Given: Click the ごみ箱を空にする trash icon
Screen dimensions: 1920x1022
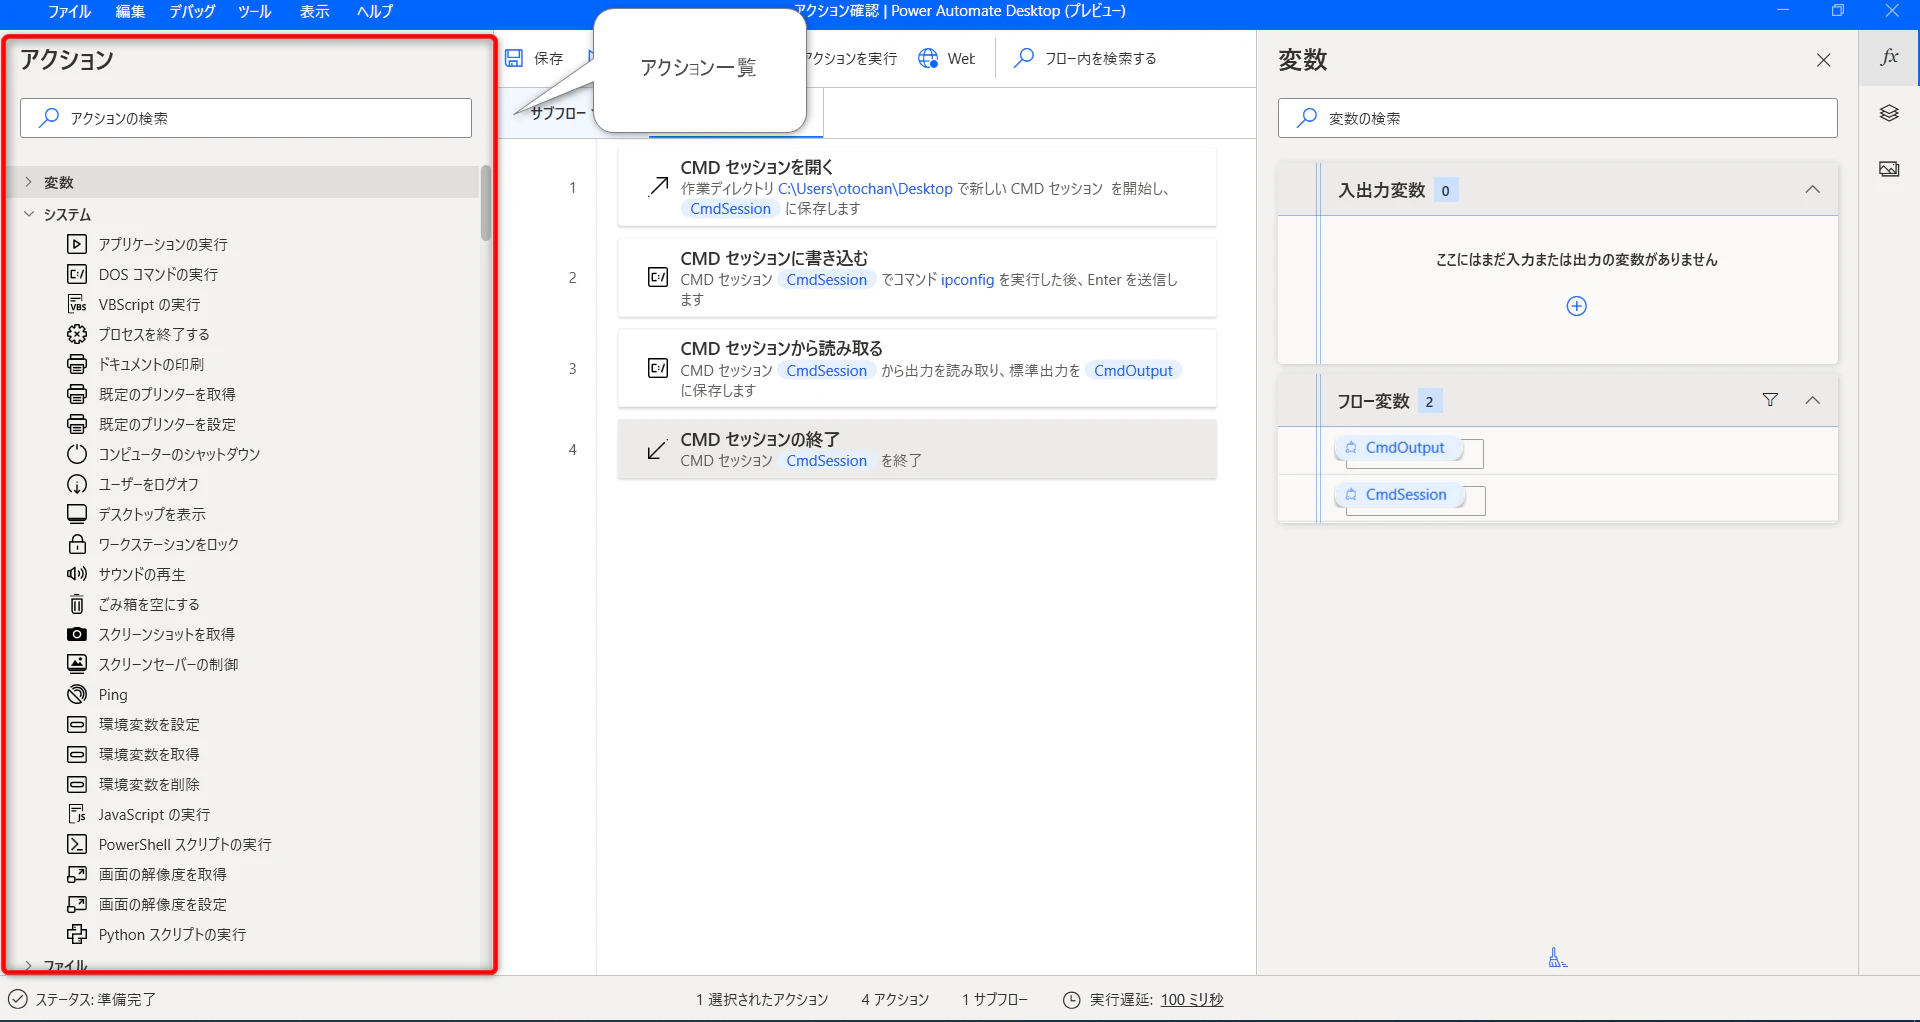Looking at the screenshot, I should [x=77, y=604].
